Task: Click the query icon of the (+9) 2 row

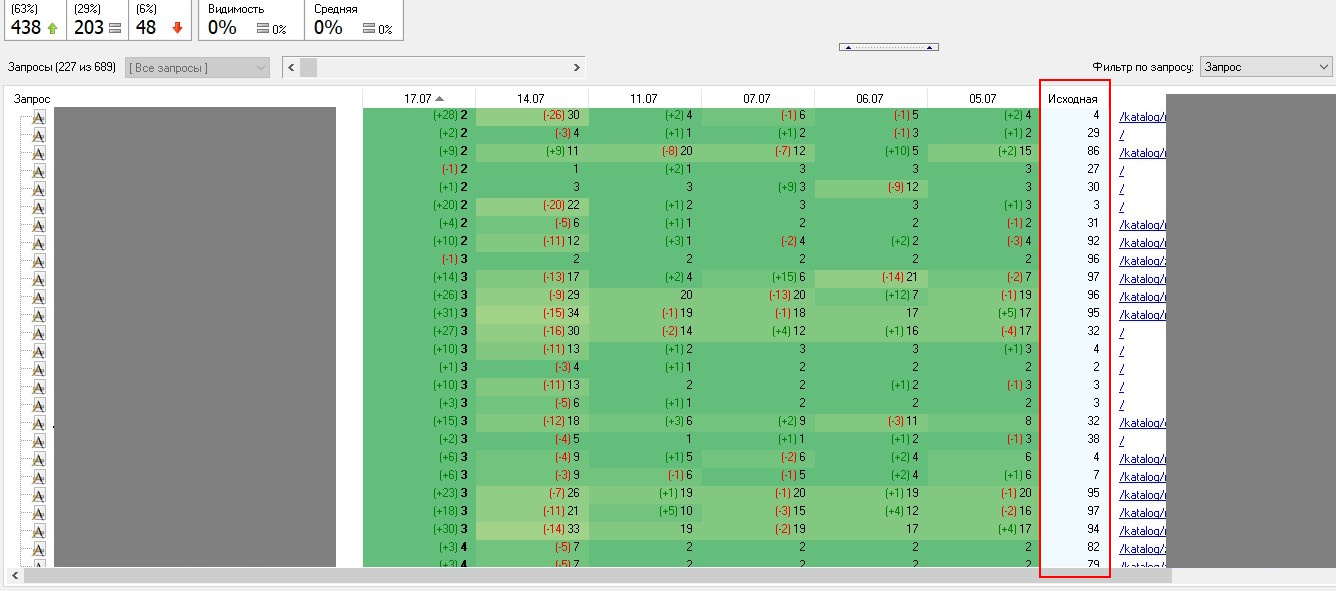Action: coord(39,152)
